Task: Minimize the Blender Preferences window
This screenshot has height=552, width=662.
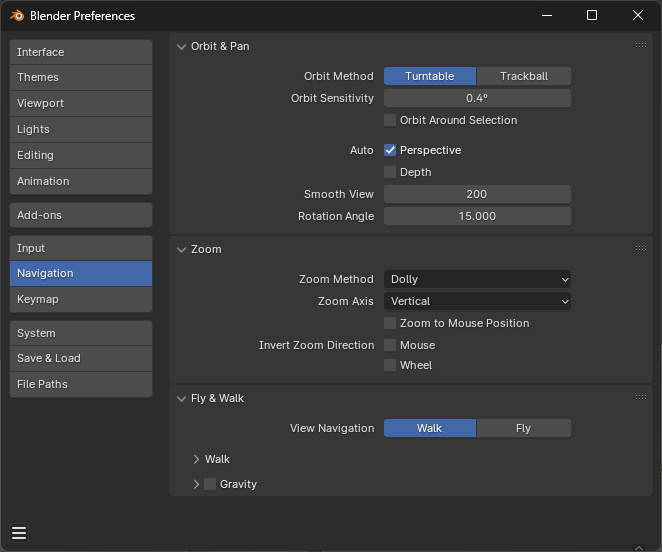Action: [x=547, y=16]
